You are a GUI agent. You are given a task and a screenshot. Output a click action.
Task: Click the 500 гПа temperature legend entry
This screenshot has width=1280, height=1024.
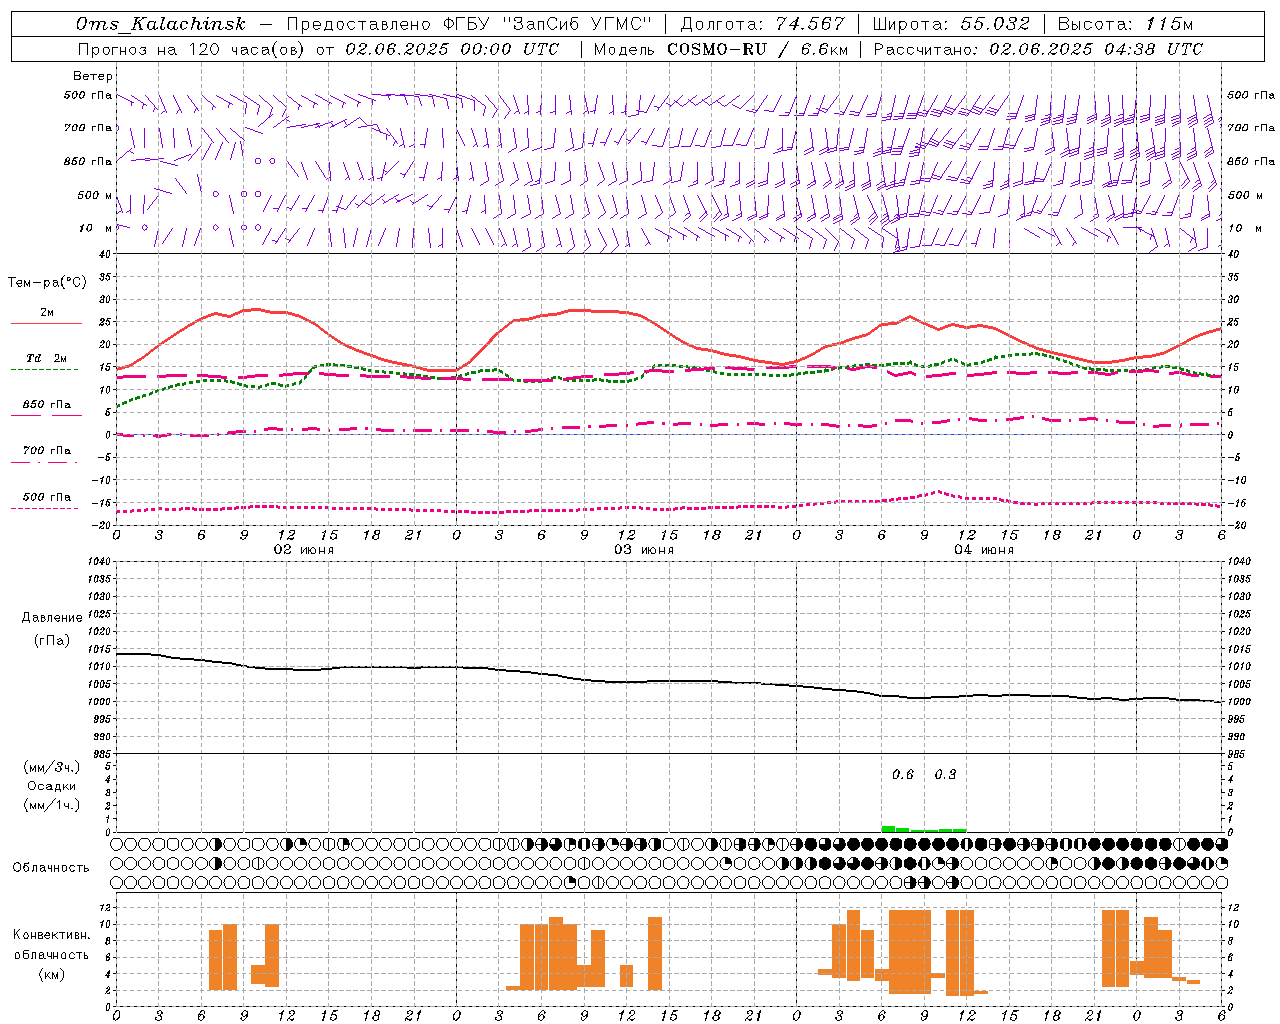(46, 497)
